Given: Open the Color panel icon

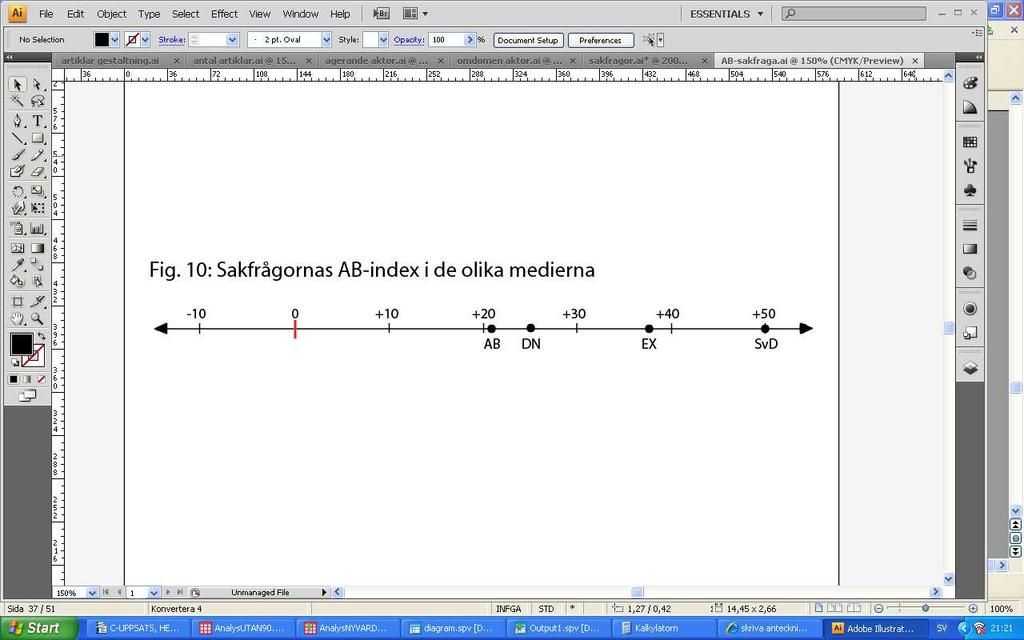Looking at the screenshot, I should pyautogui.click(x=970, y=84).
